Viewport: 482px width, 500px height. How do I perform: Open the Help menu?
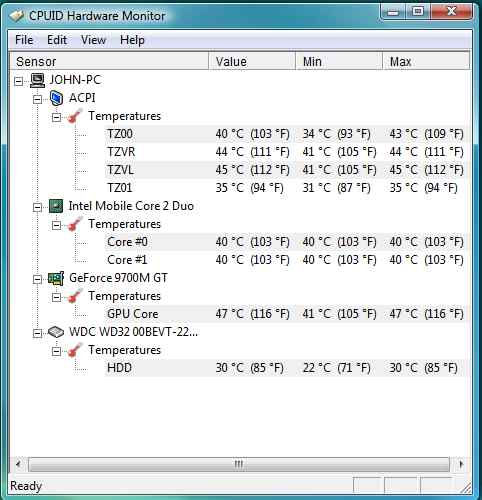[132, 40]
